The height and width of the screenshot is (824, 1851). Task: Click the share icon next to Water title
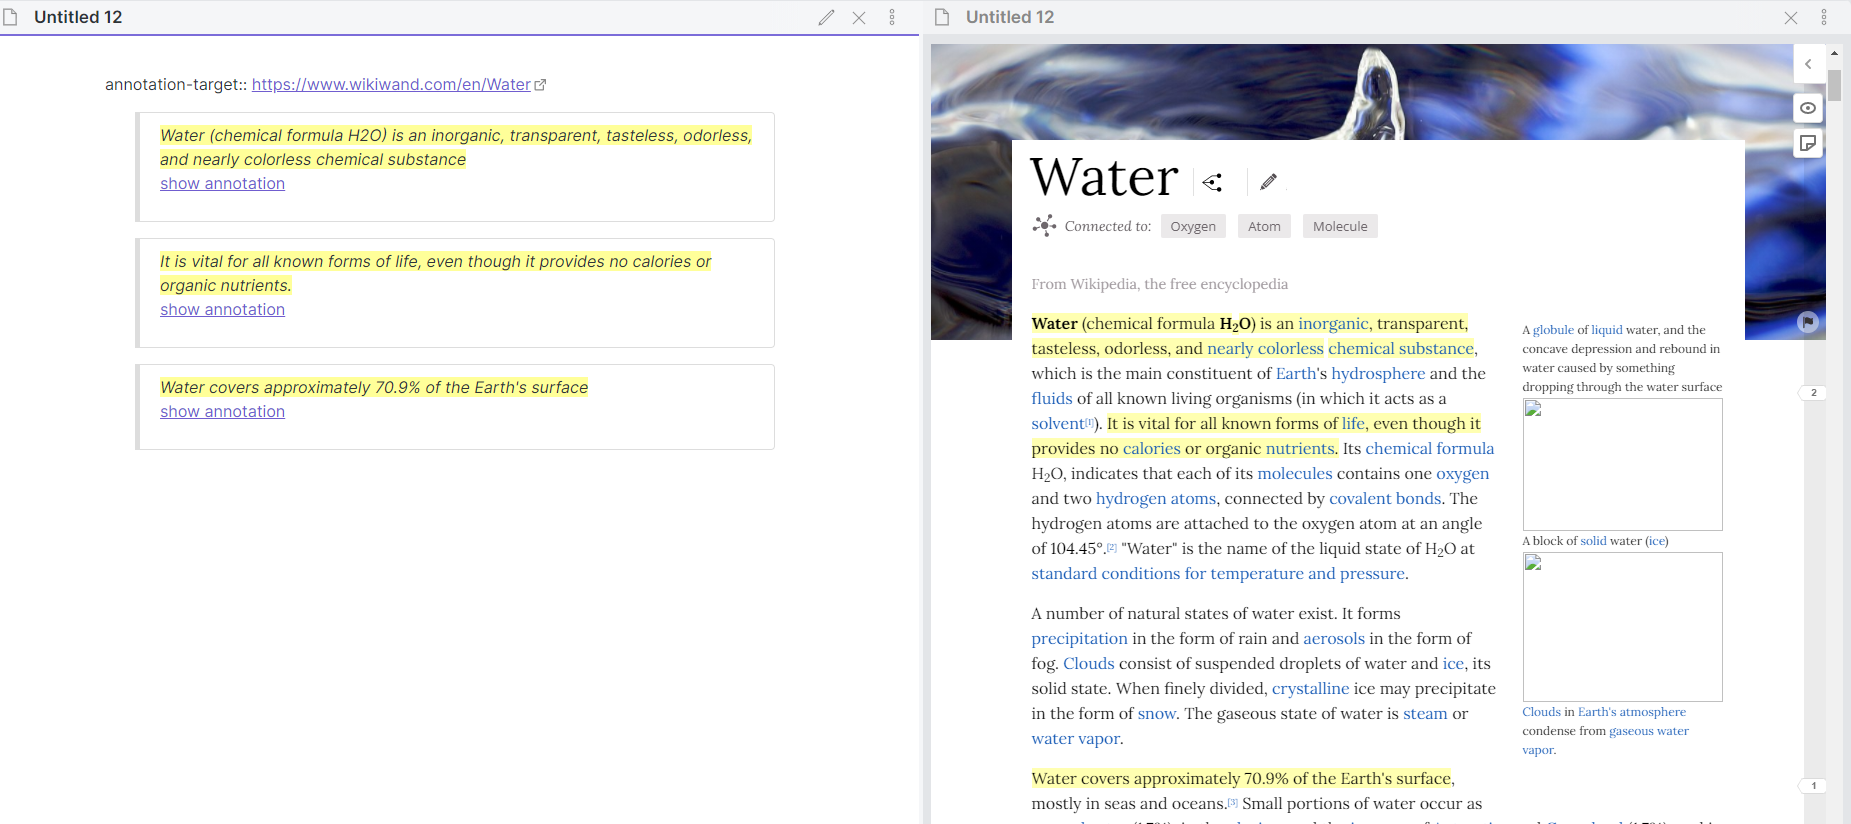1213,182
